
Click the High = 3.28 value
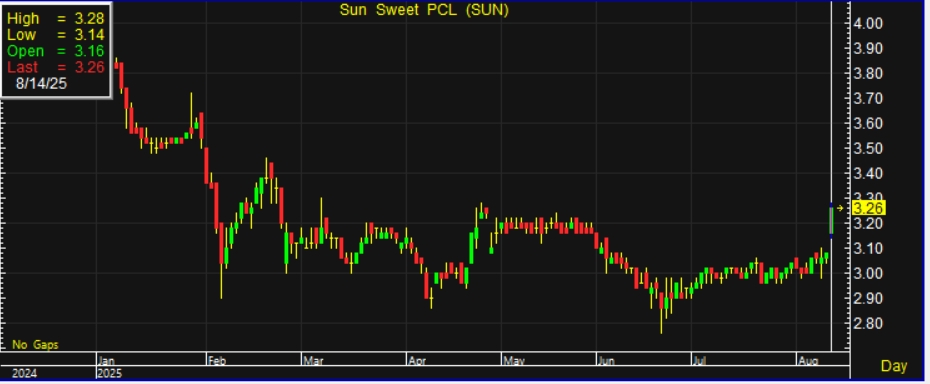pos(56,18)
